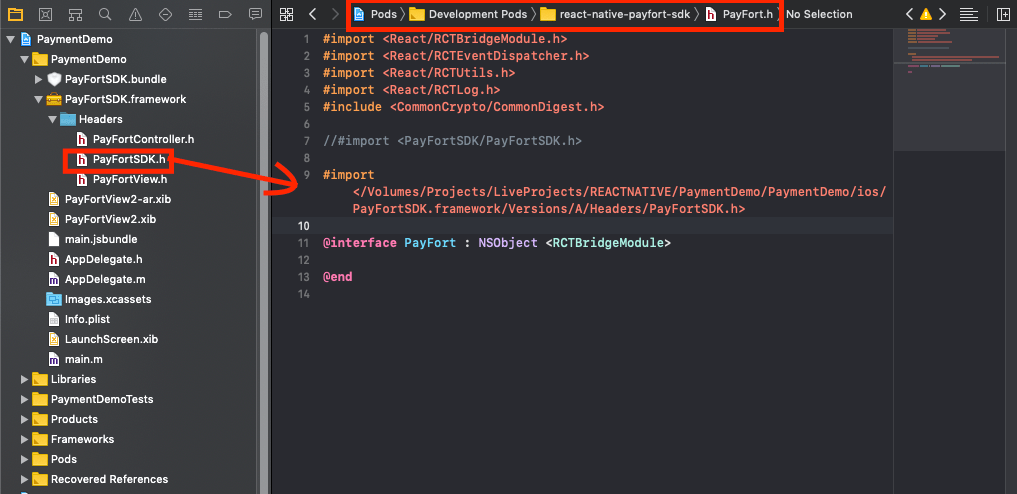The width and height of the screenshot is (1017, 494).
Task: Place cursor on empty line 10
Action: coord(582,226)
